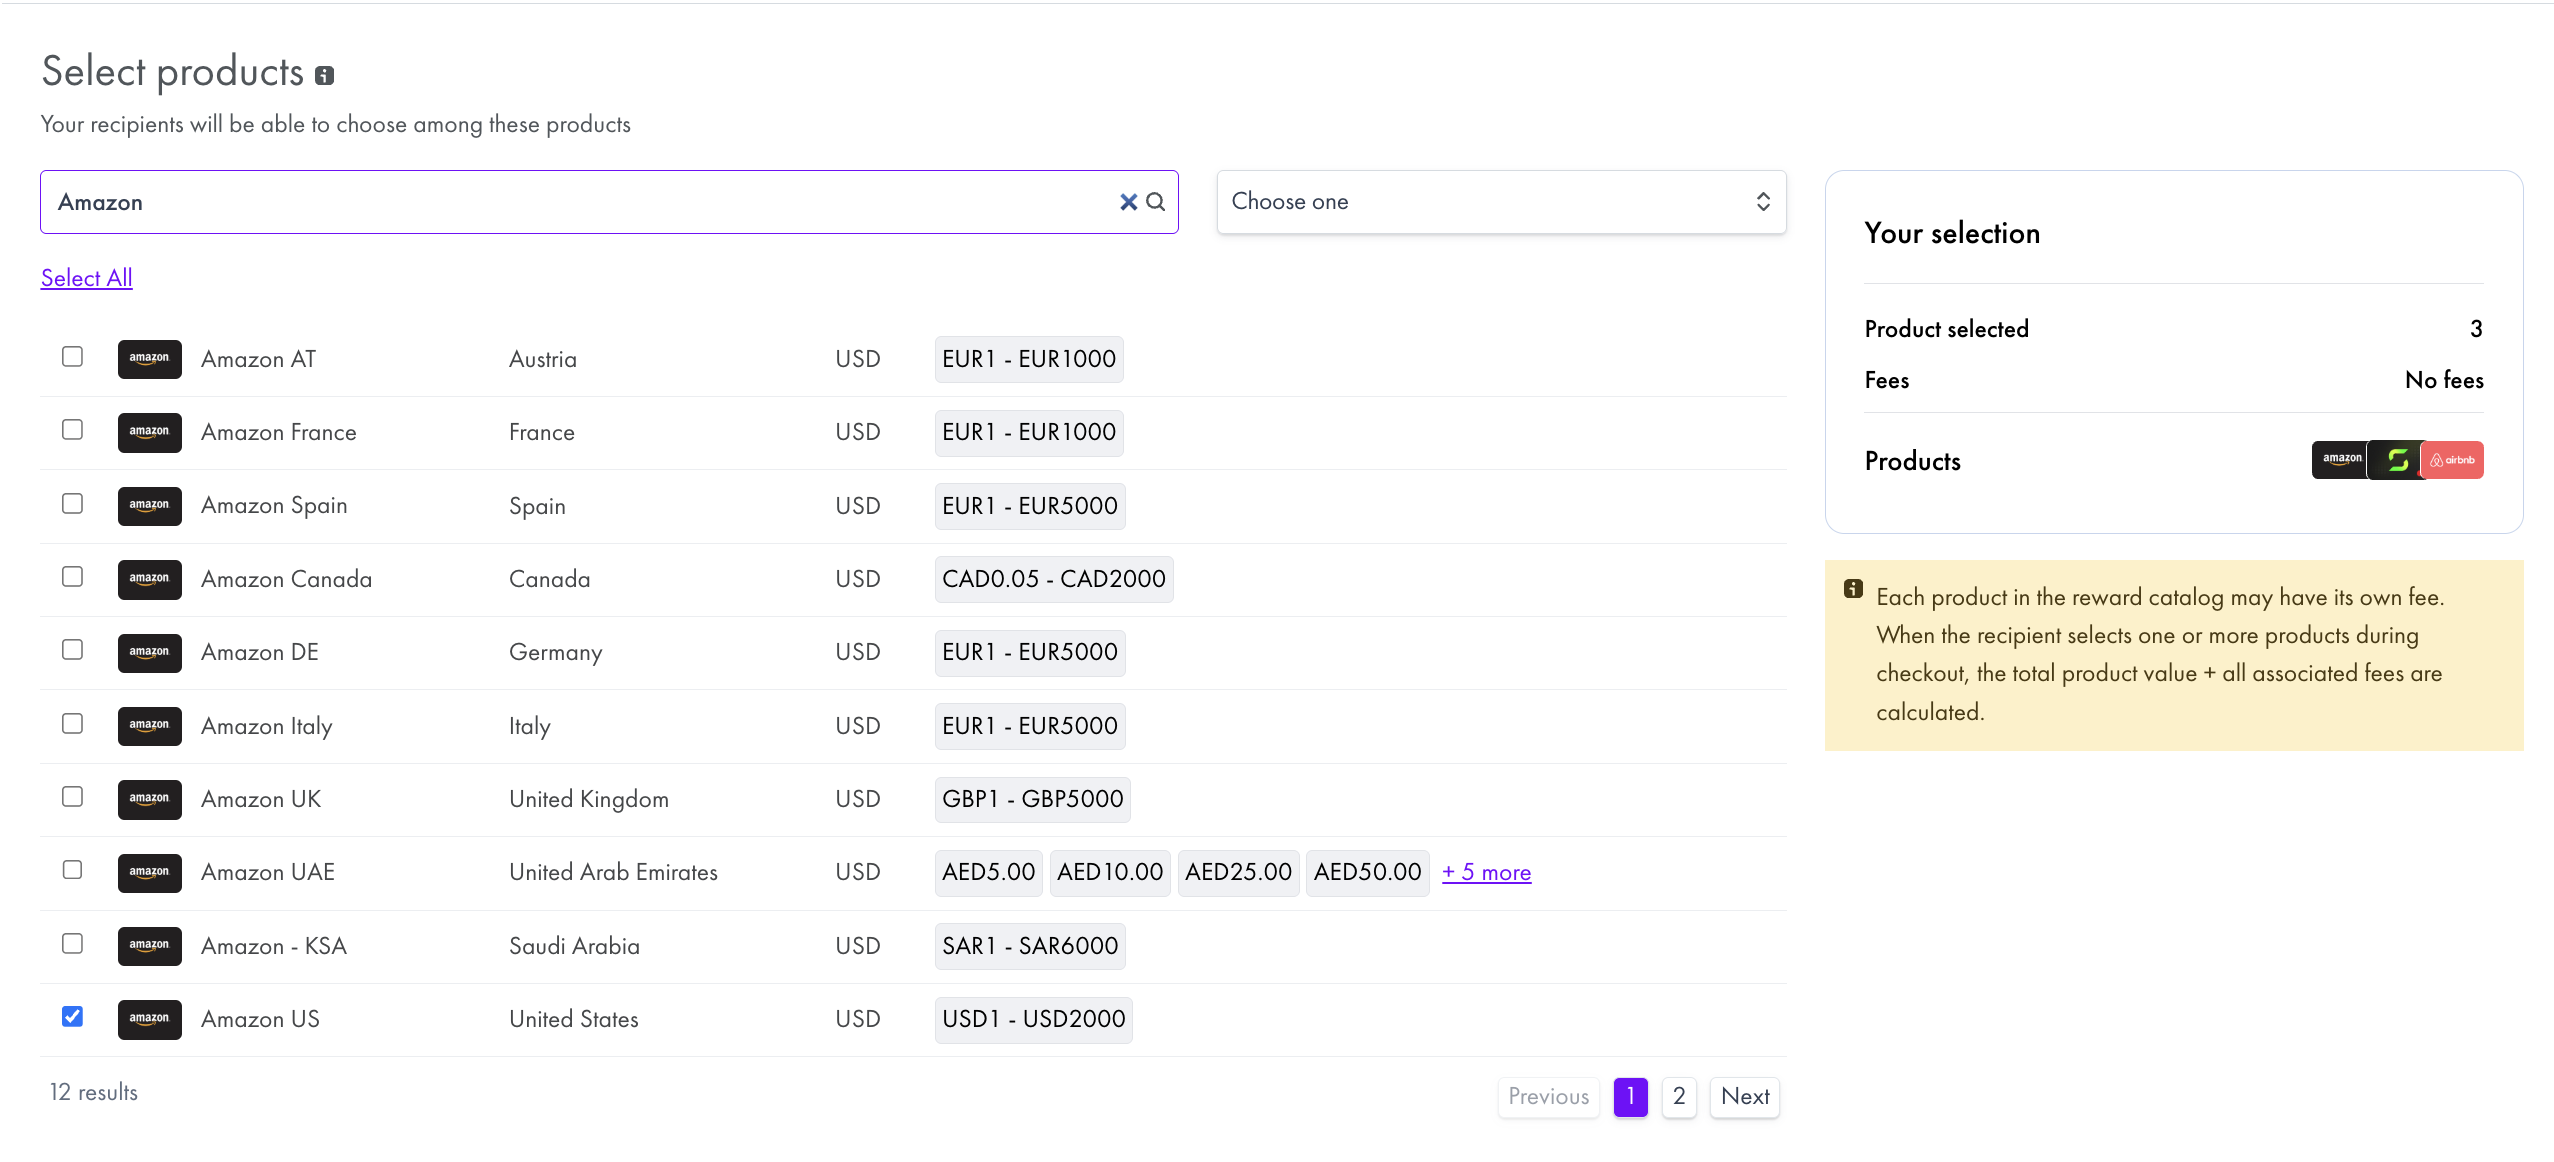Click the Germany country text
This screenshot has height=1162, width=2554.
[555, 653]
